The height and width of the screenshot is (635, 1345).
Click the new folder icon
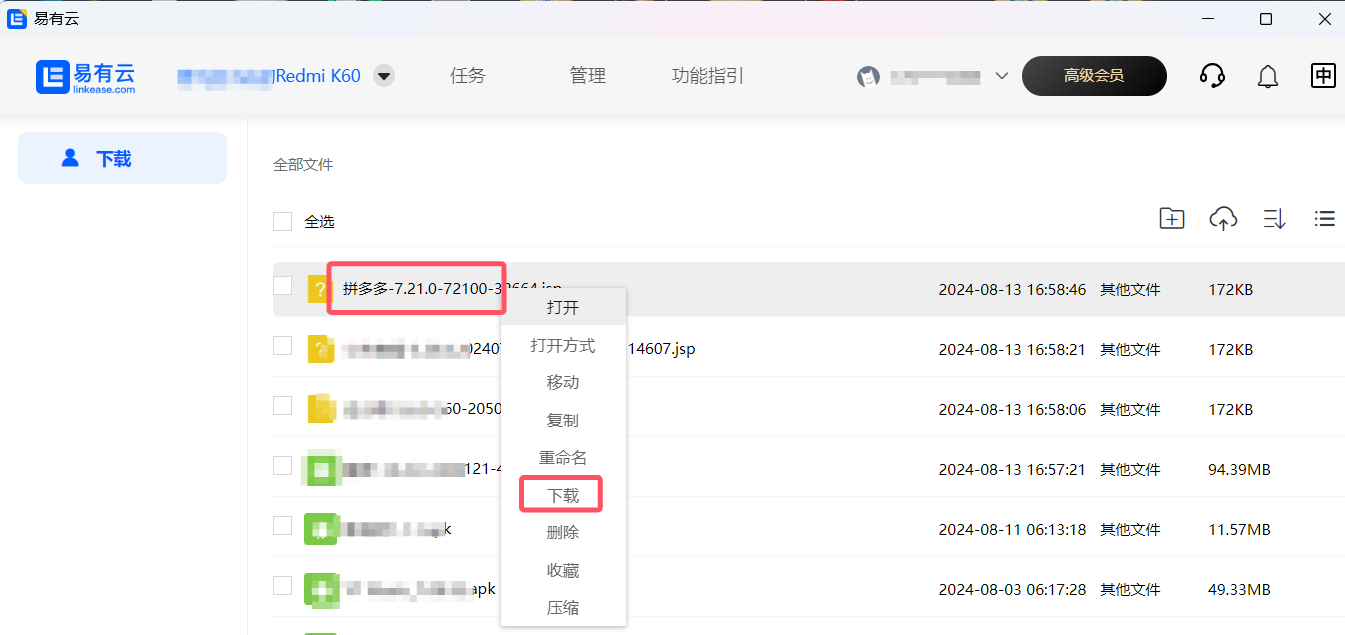(1171, 219)
